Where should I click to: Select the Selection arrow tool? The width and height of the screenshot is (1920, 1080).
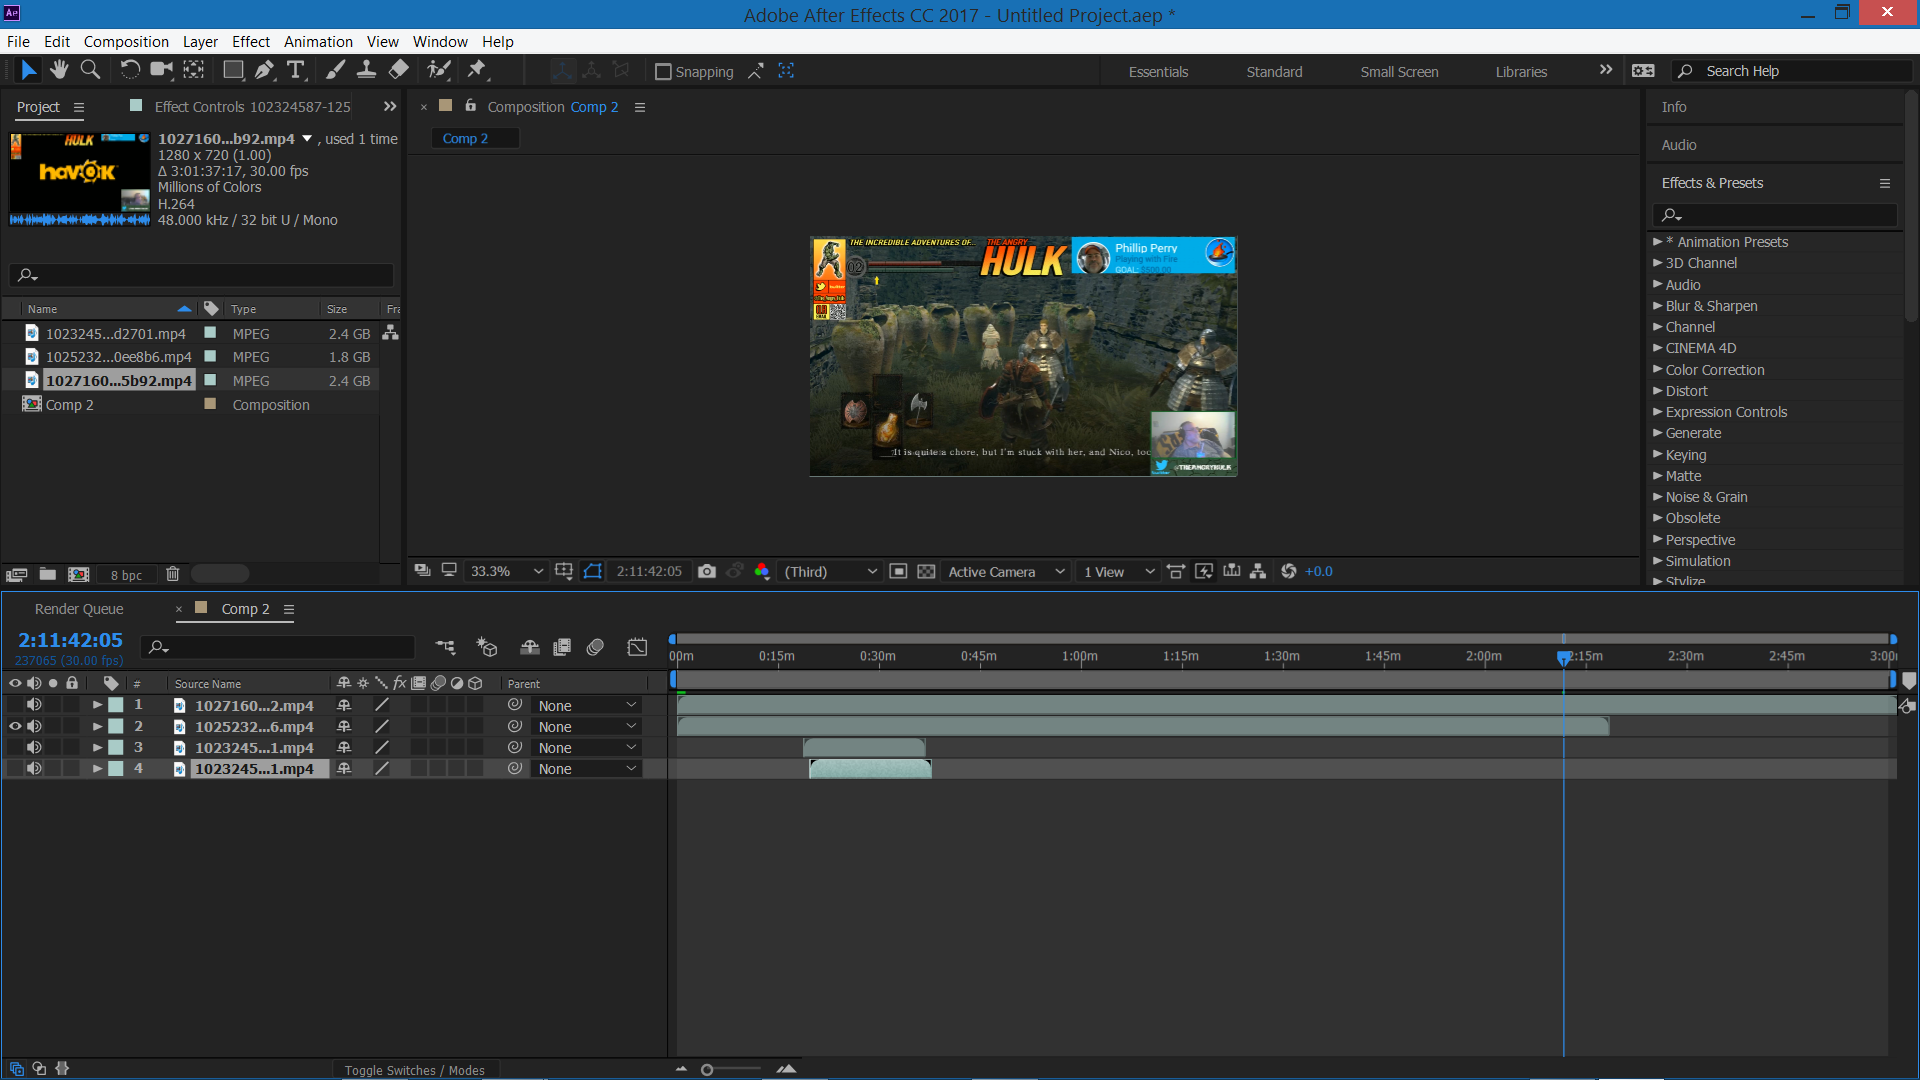(x=28, y=70)
